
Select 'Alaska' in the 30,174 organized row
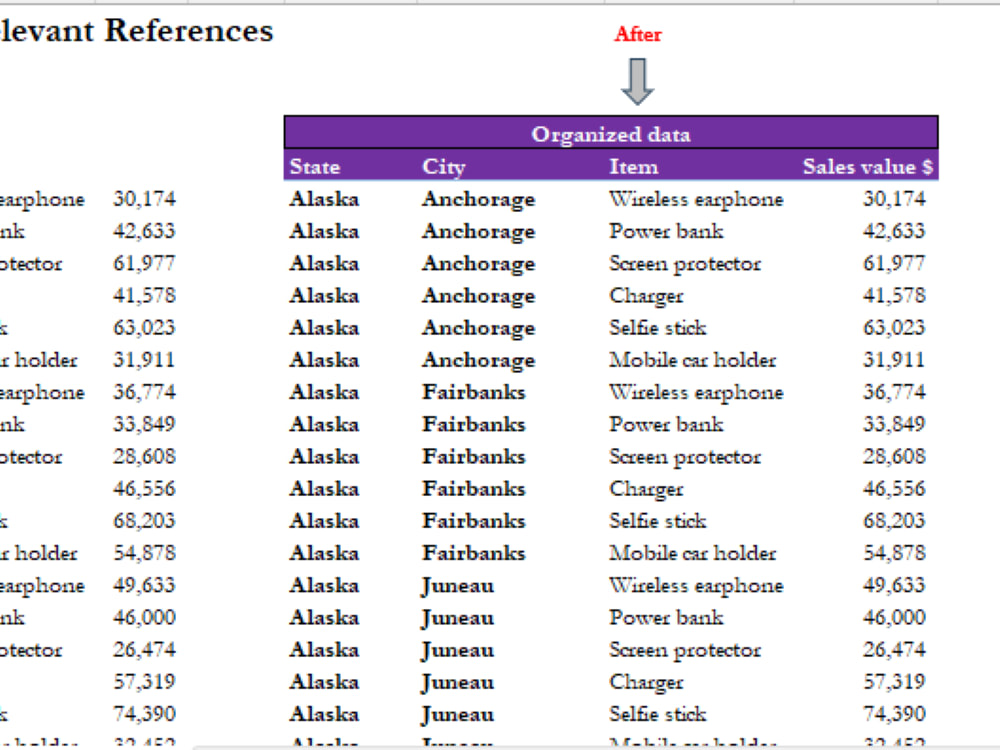[324, 199]
